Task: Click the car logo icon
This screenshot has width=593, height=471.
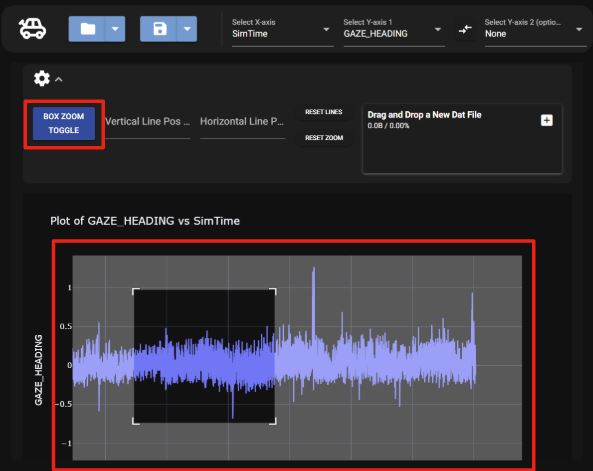Action: pos(33,29)
